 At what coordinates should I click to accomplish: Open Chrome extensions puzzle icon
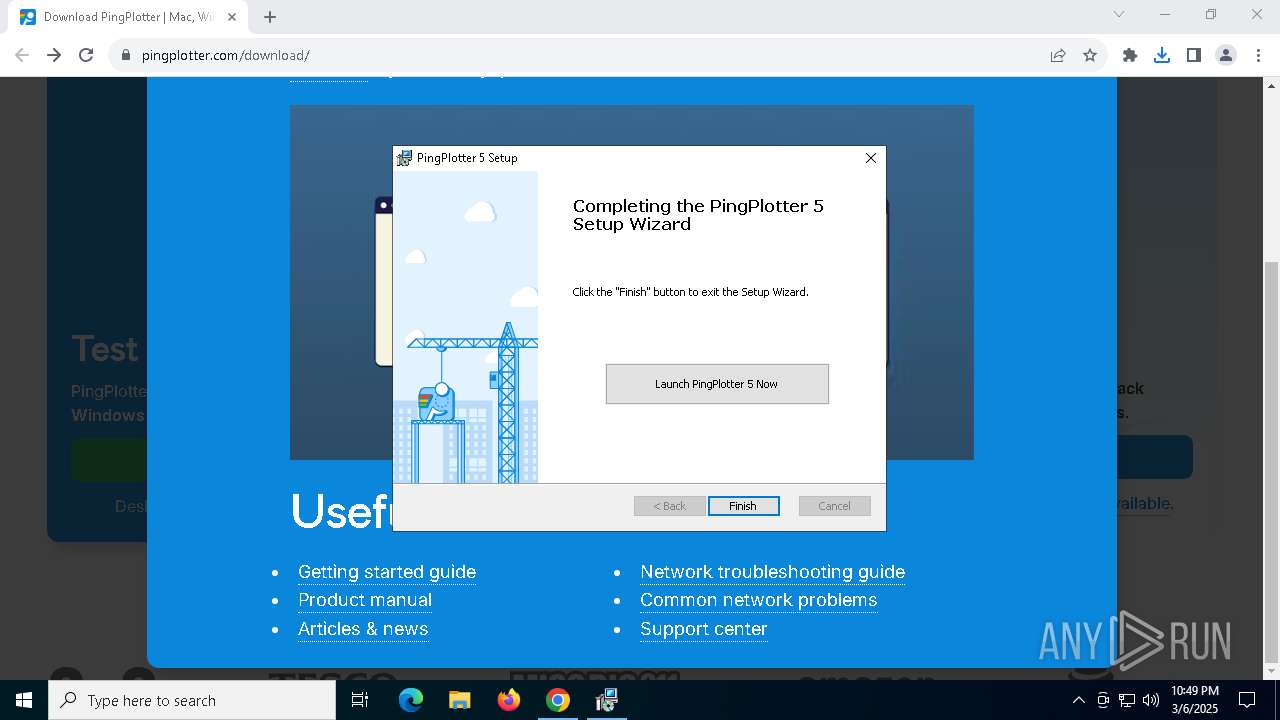pos(1130,55)
